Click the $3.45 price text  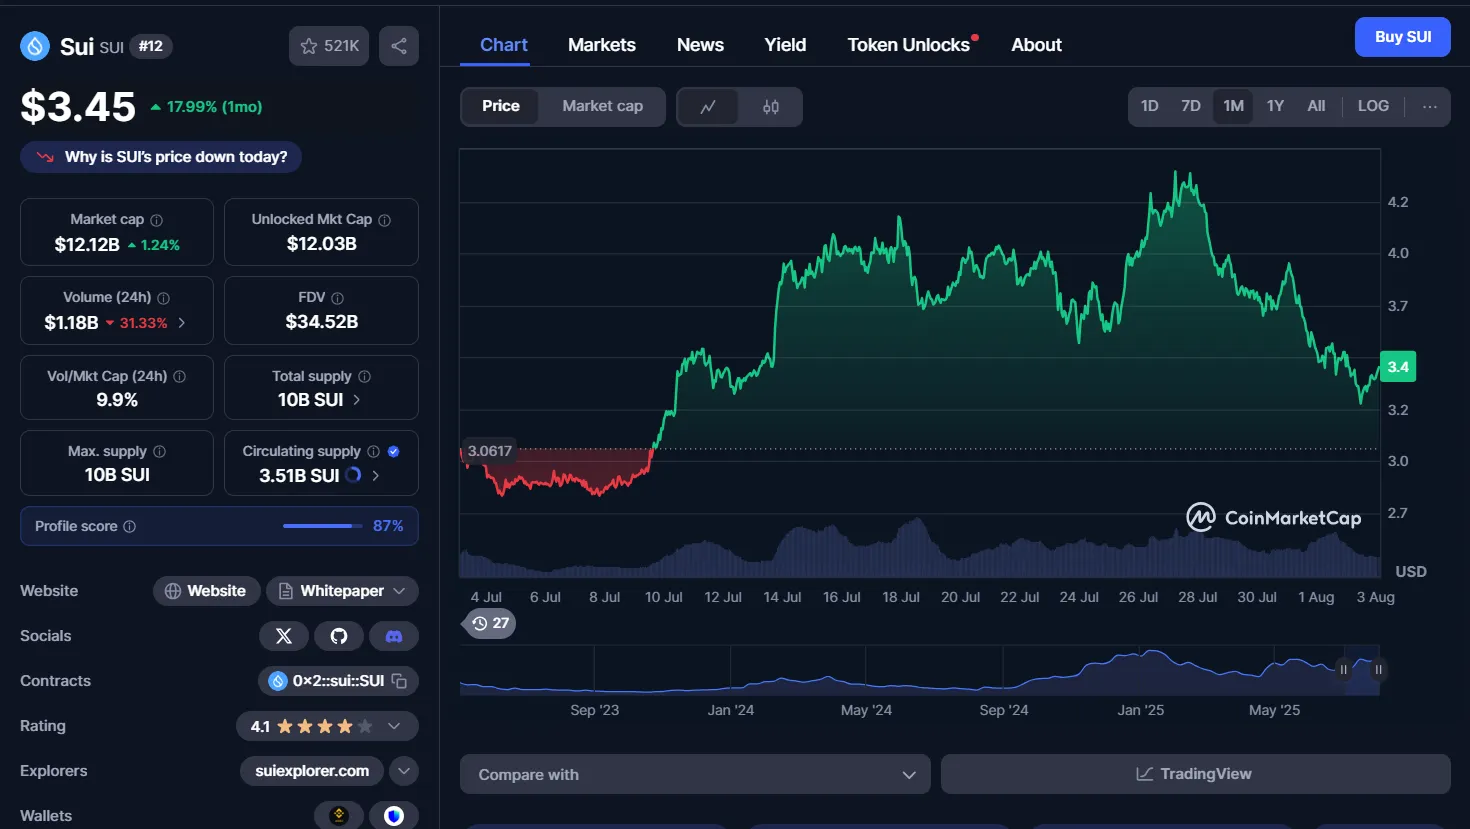[x=78, y=107]
